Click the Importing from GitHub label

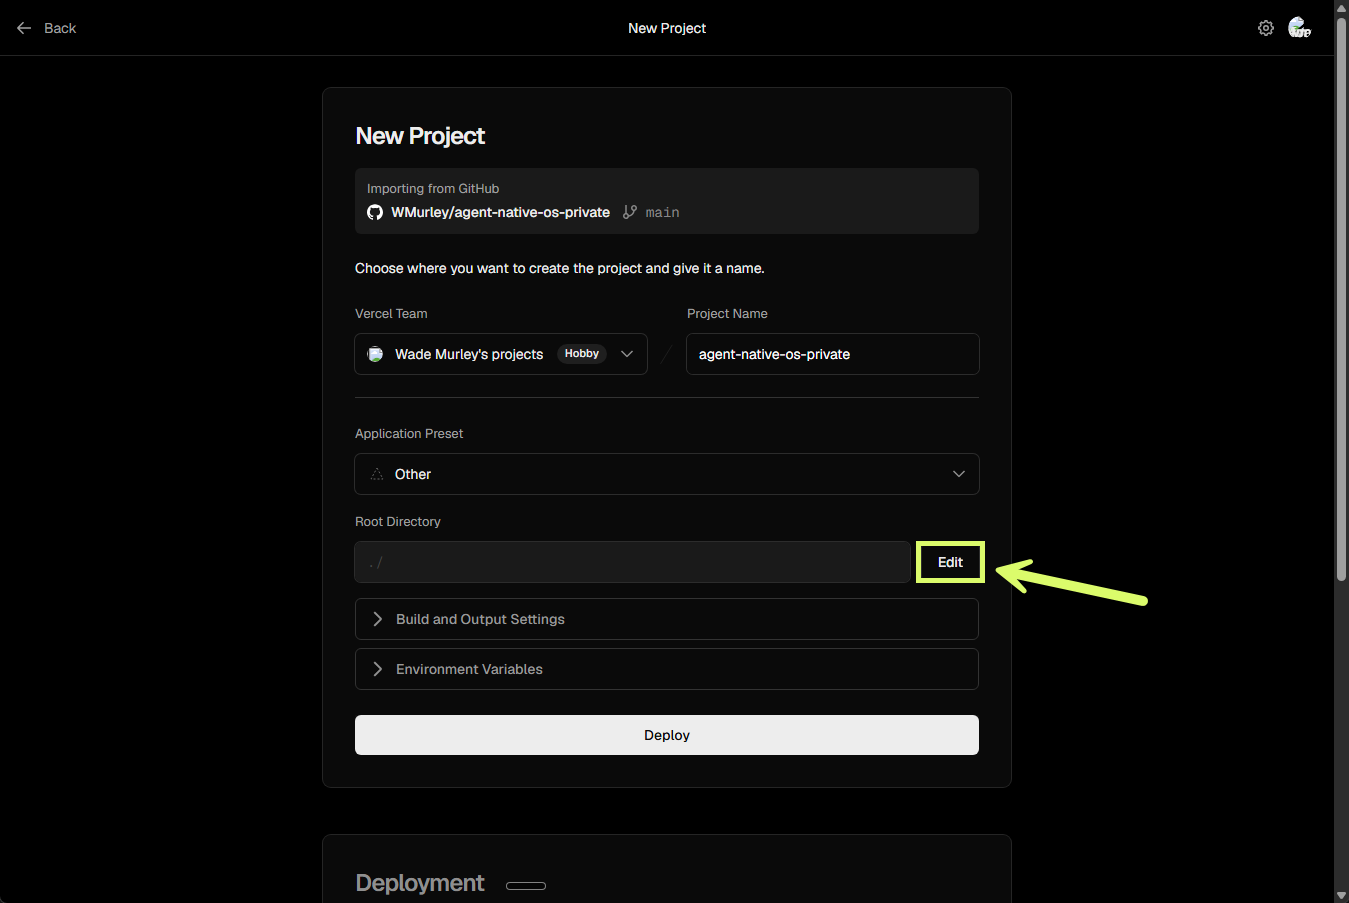coord(433,188)
